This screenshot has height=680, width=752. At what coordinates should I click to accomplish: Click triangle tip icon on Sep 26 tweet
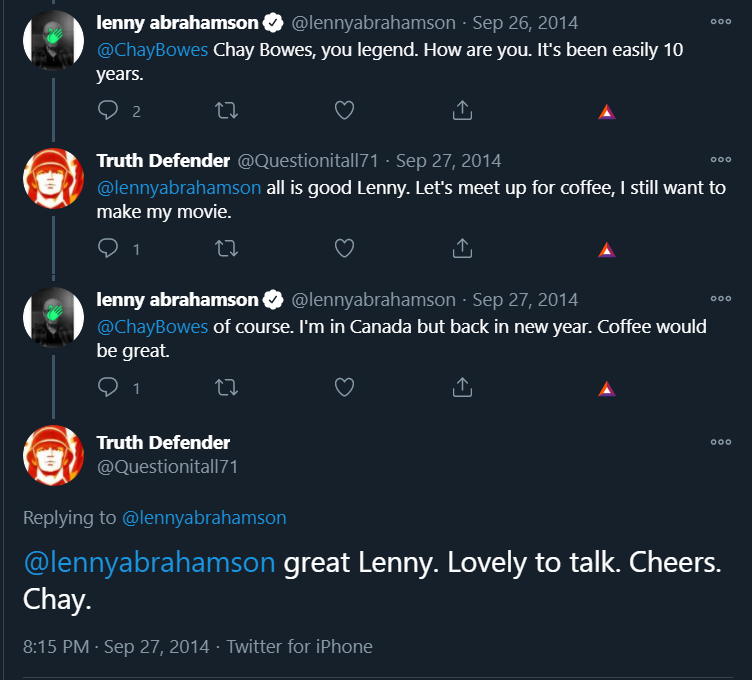pyautogui.click(x=606, y=112)
